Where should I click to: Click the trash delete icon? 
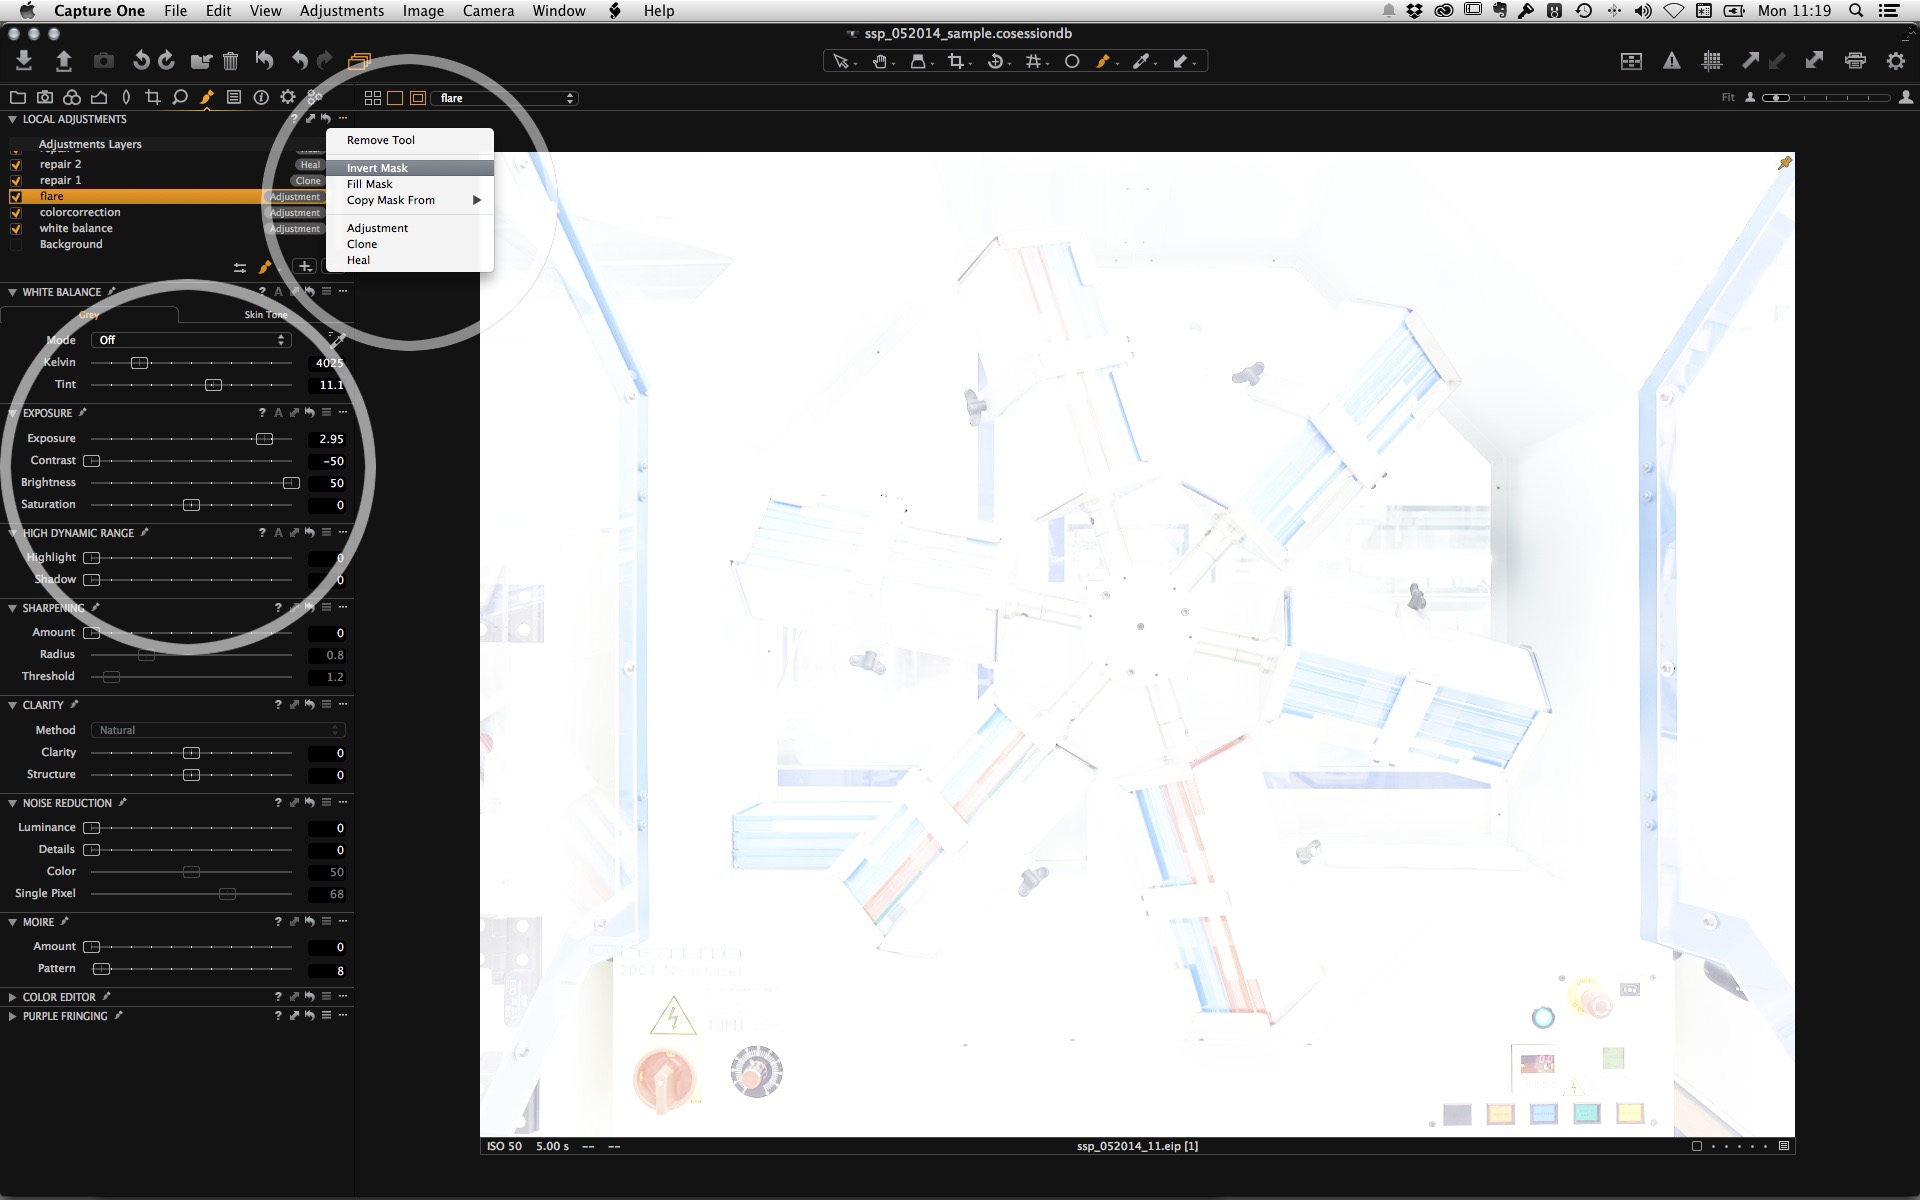[230, 61]
